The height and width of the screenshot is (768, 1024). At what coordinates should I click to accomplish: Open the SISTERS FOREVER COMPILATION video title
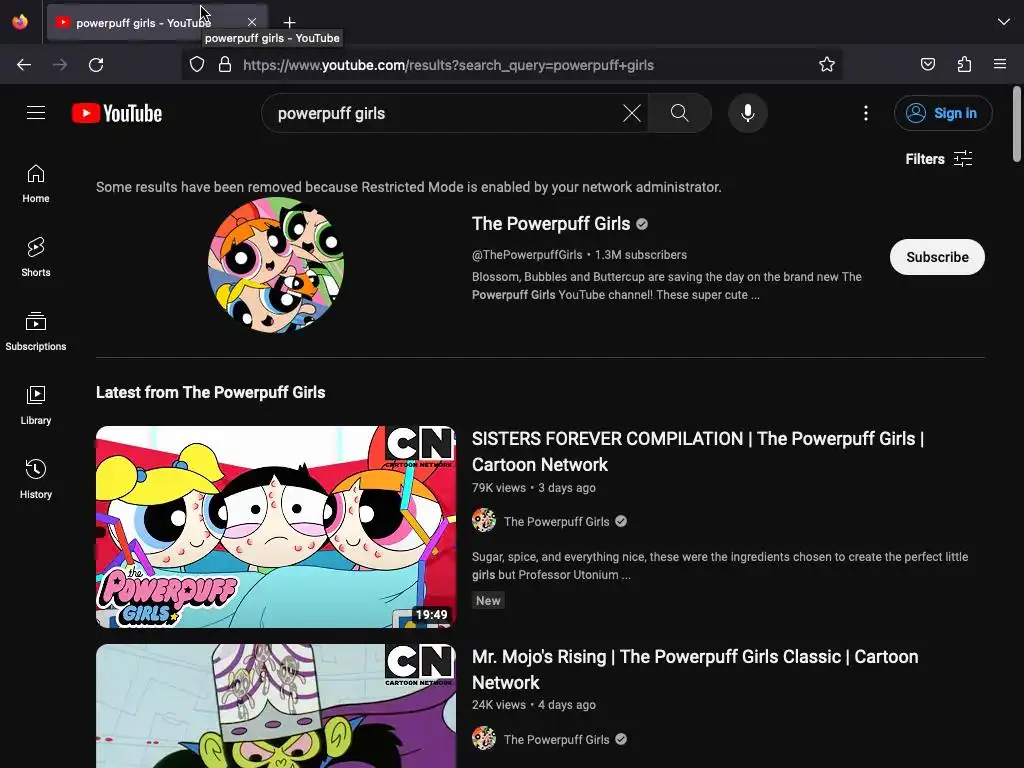pos(697,451)
